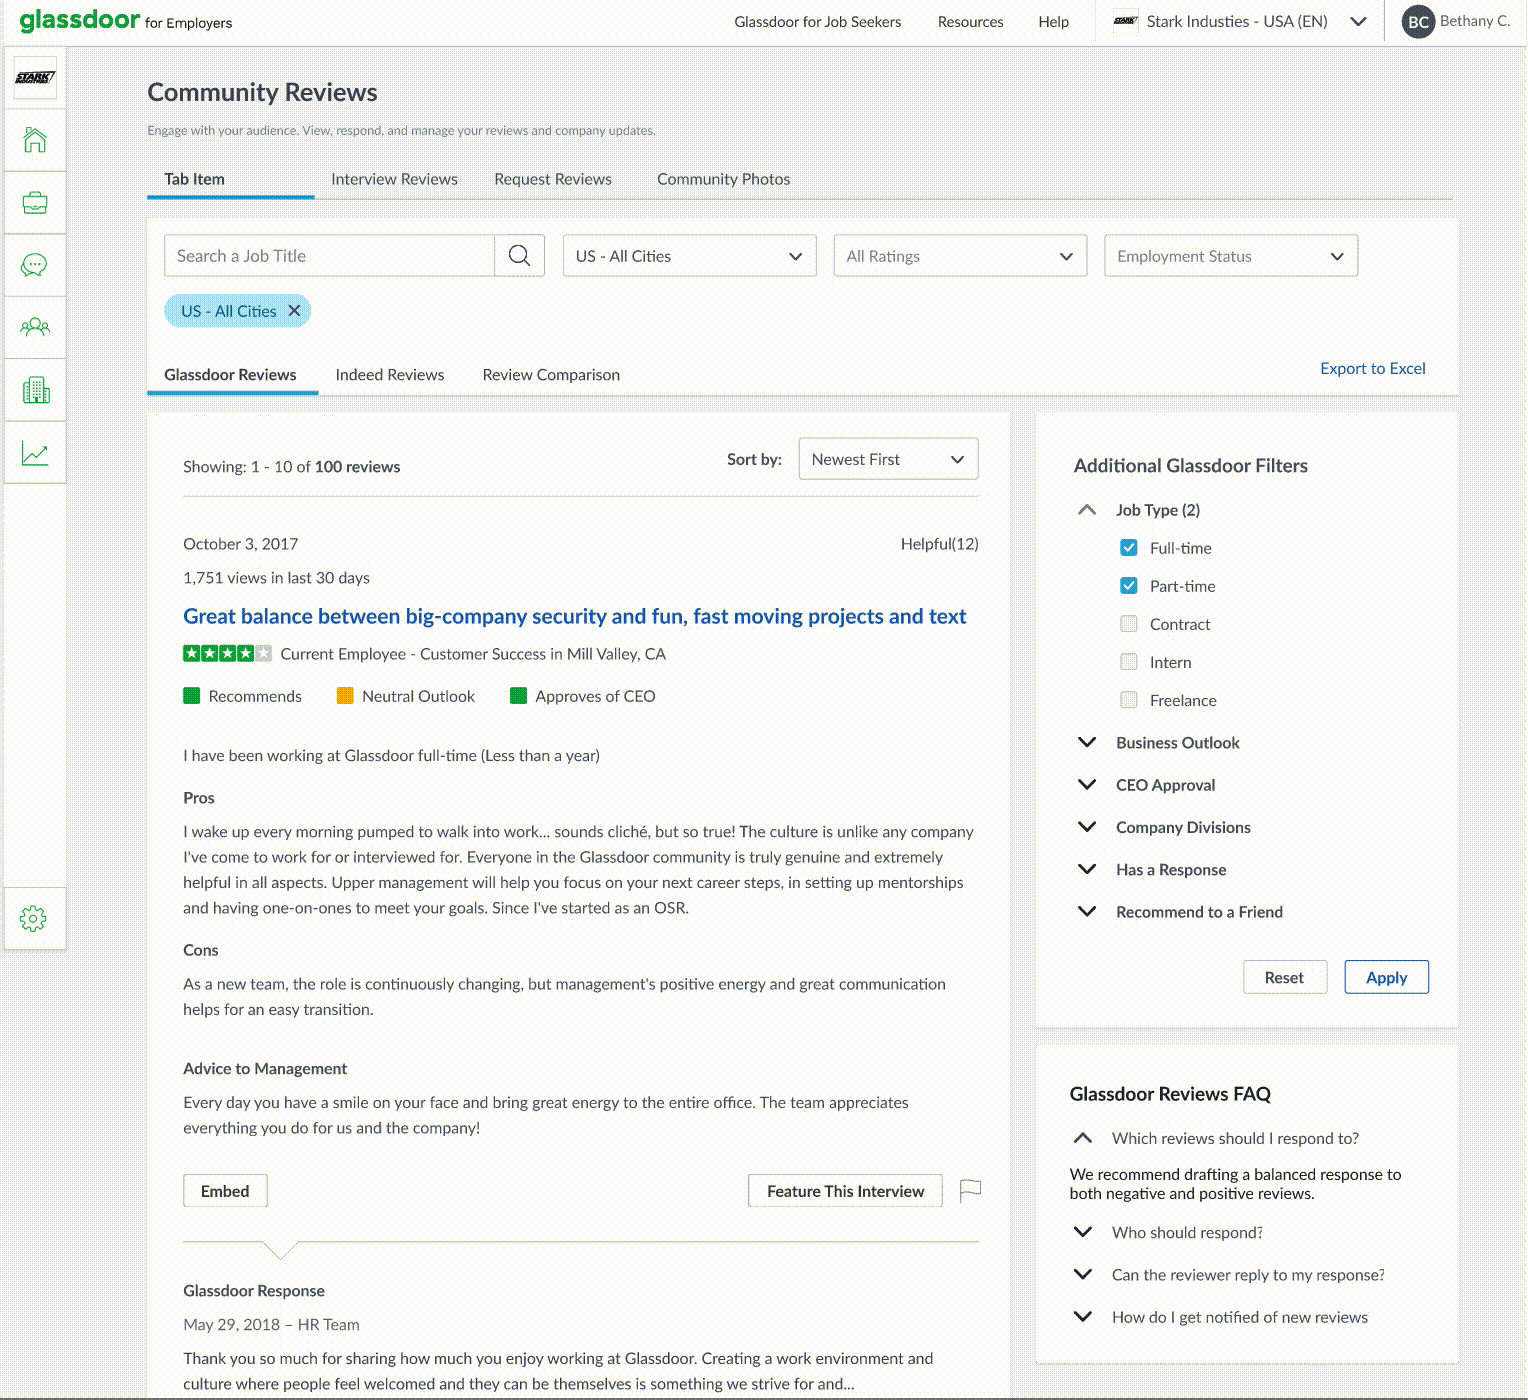Click Feature This Interview button
This screenshot has height=1400, width=1528.
coord(845,1191)
